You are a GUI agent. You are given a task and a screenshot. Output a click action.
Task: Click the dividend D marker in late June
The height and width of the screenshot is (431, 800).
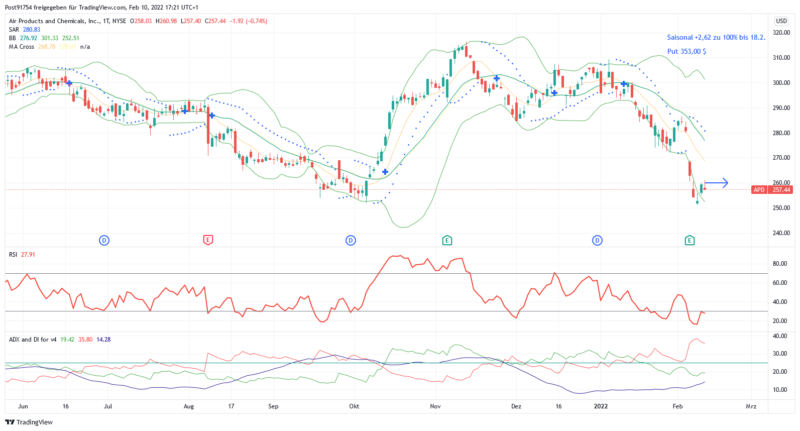tap(104, 240)
